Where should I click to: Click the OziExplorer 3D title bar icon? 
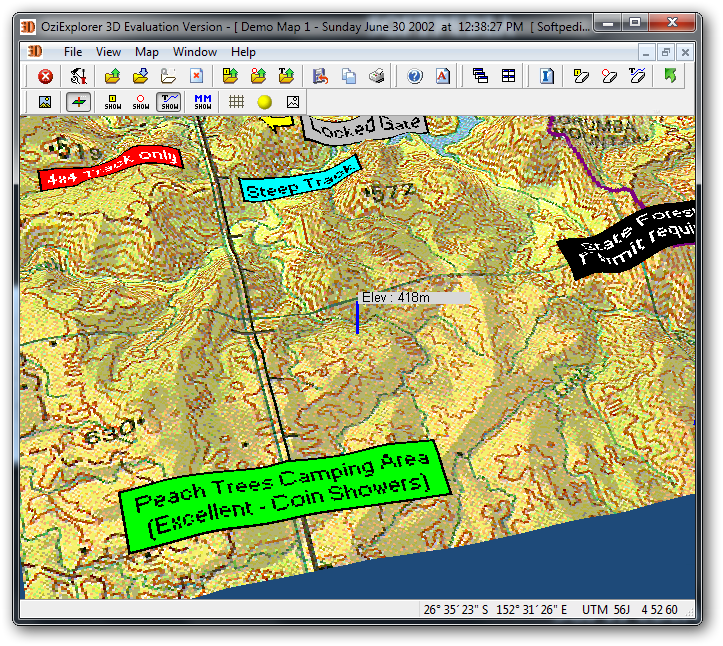coord(28,27)
